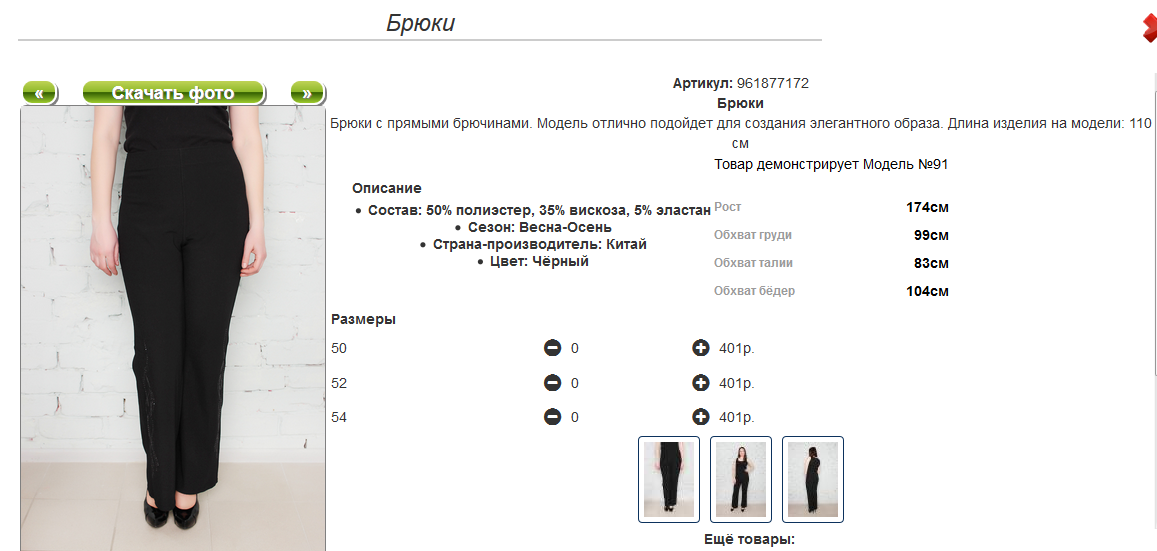The width and height of the screenshot is (1157, 551).
Task: Click the Состав composition line
Action: [x=539, y=210]
